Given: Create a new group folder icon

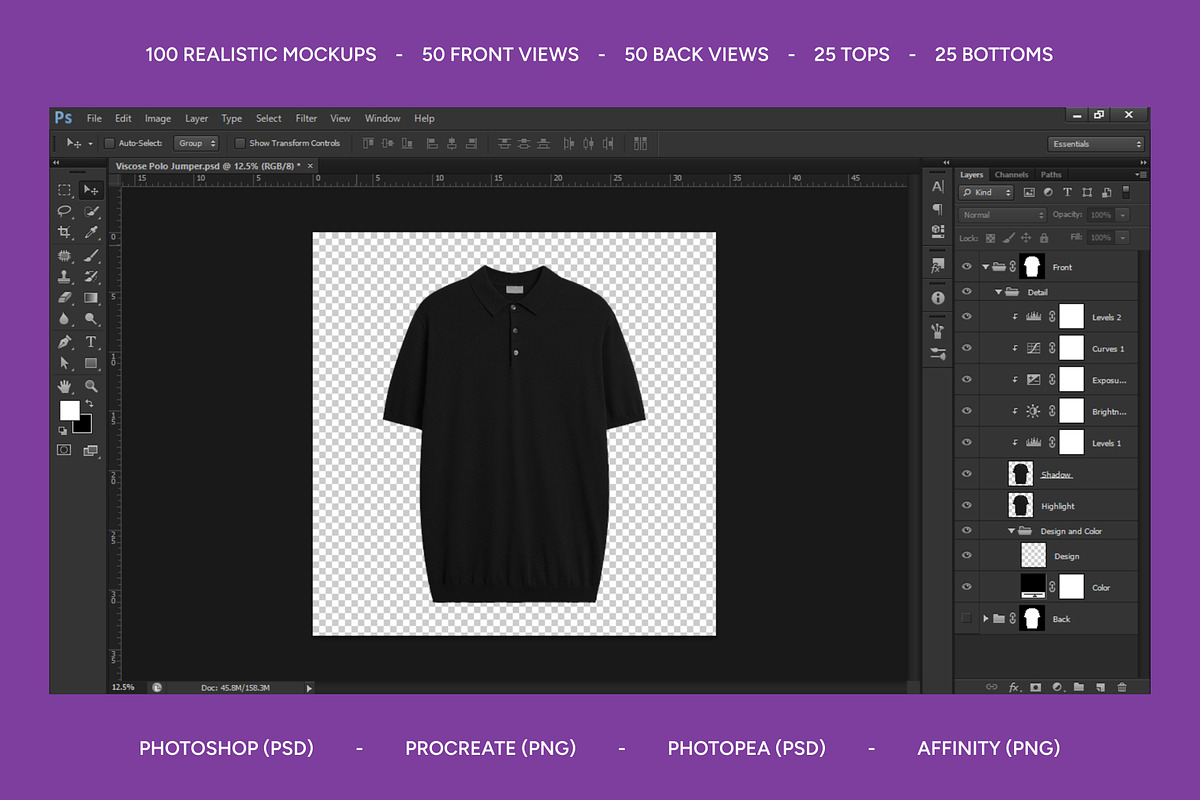Looking at the screenshot, I should pyautogui.click(x=1078, y=687).
